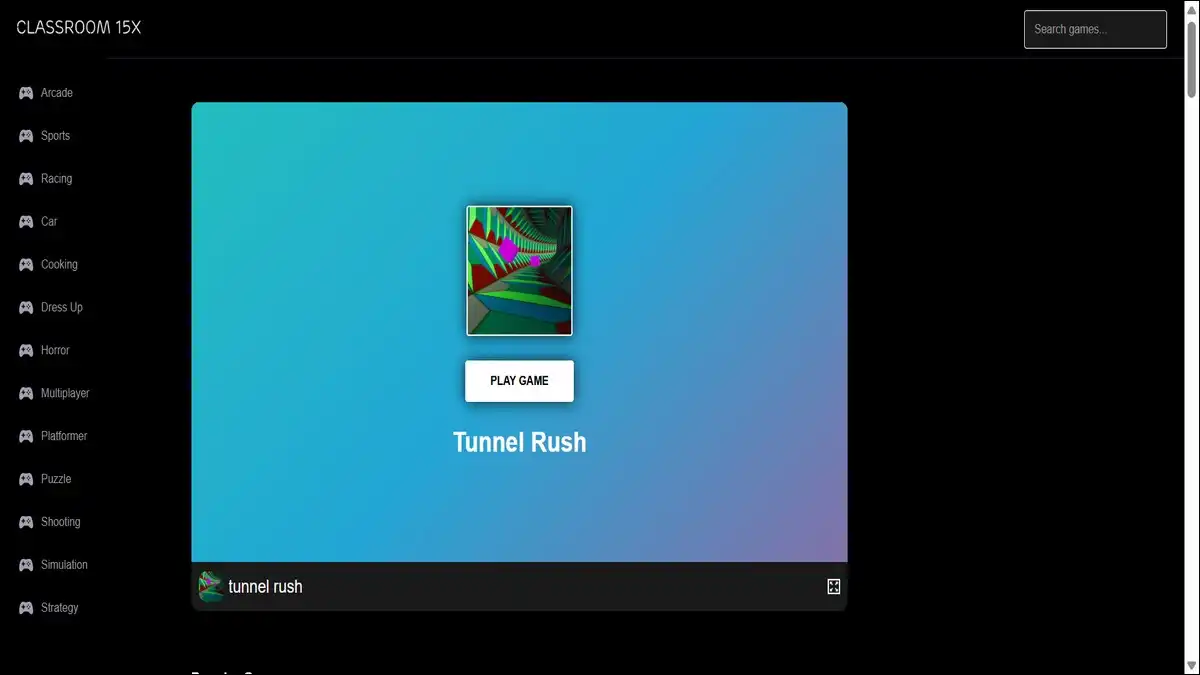Browse the Simulation category link
Image resolution: width=1200 pixels, height=675 pixels.
pyautogui.click(x=64, y=566)
